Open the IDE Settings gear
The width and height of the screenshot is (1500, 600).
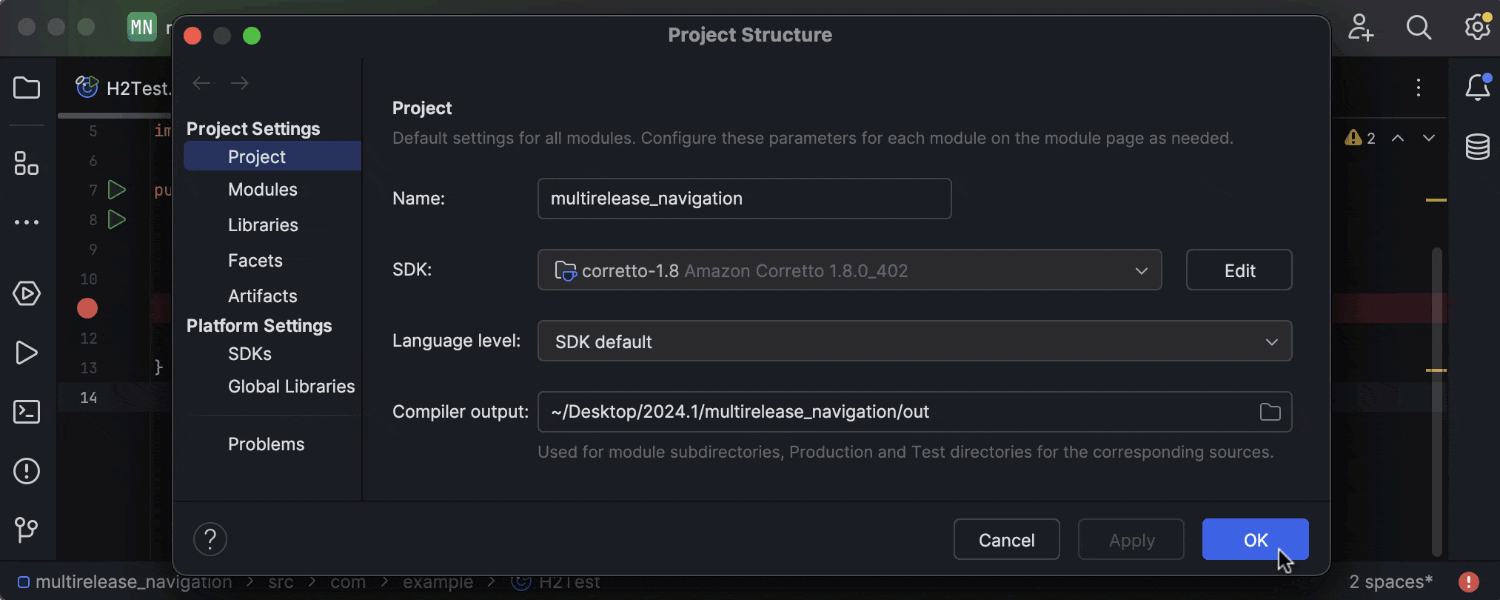[x=1478, y=28]
